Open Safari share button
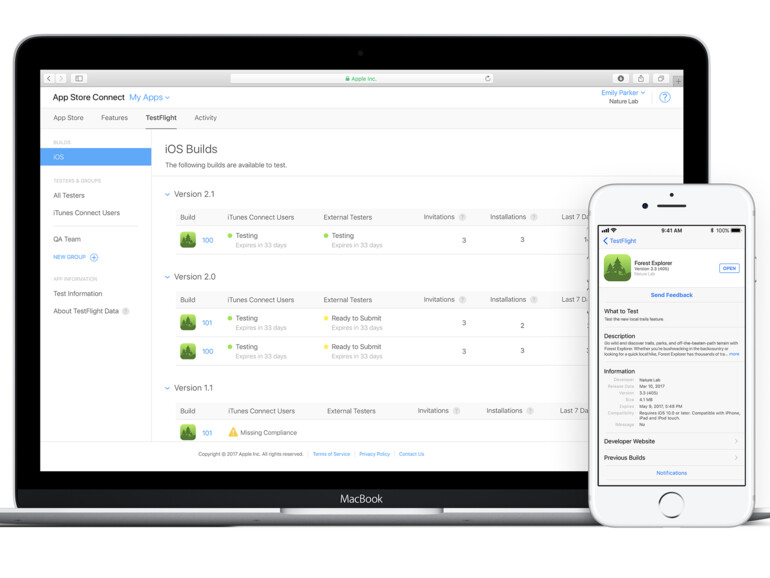Image resolution: width=770 pixels, height=578 pixels. [x=641, y=79]
